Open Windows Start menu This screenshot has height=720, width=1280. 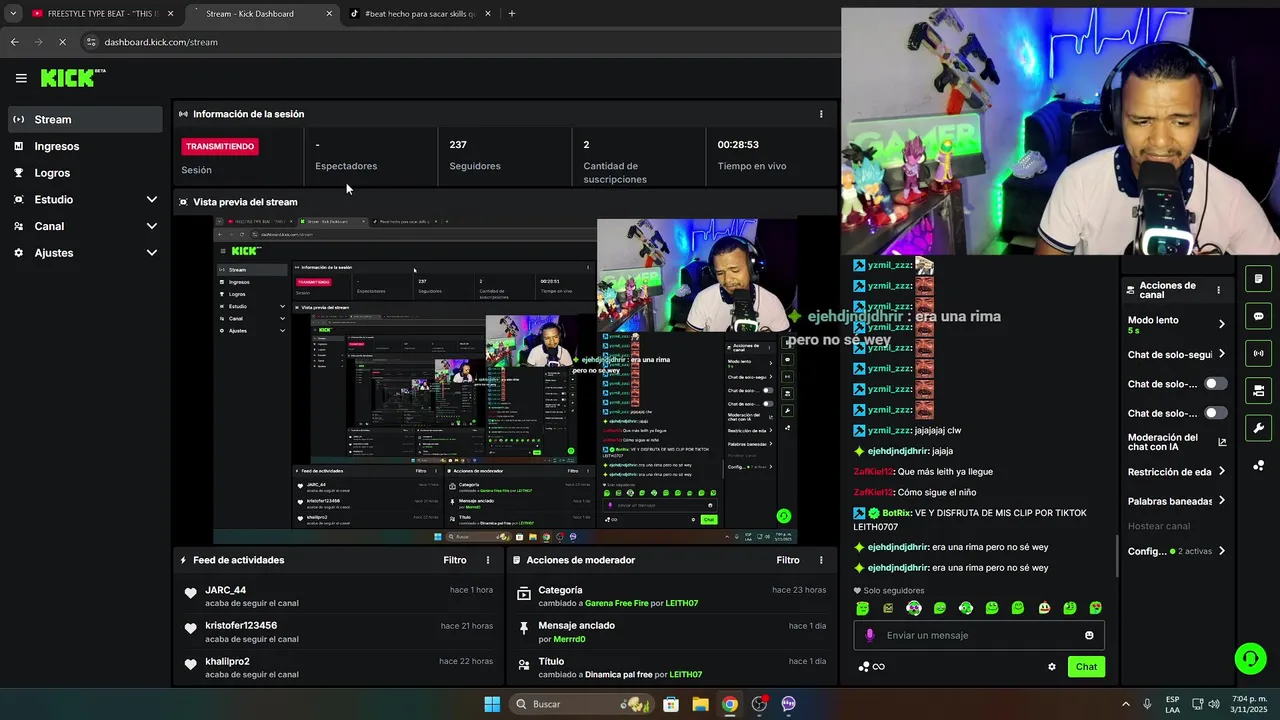click(x=492, y=704)
